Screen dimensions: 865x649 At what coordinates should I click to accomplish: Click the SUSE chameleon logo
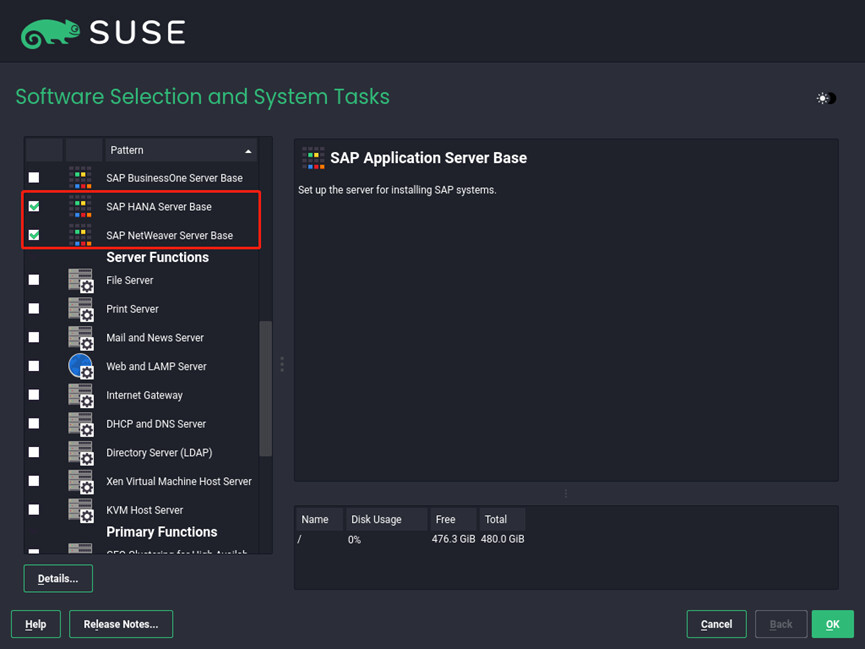(x=50, y=33)
